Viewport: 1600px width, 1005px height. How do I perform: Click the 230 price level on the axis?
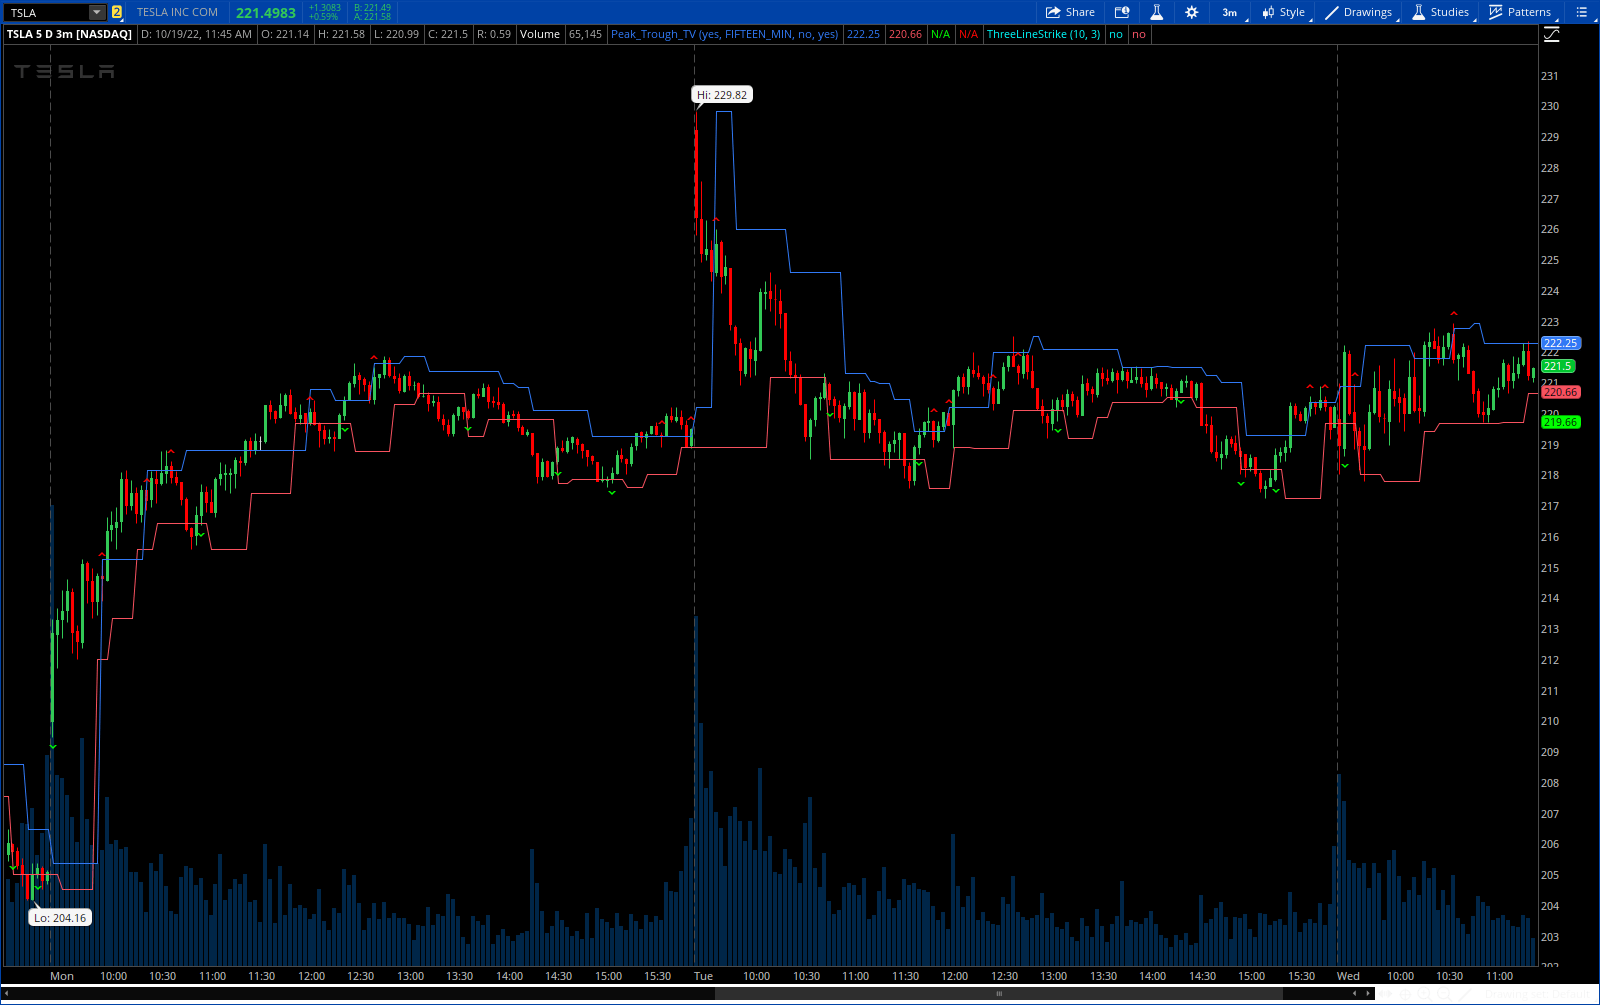[x=1550, y=106]
